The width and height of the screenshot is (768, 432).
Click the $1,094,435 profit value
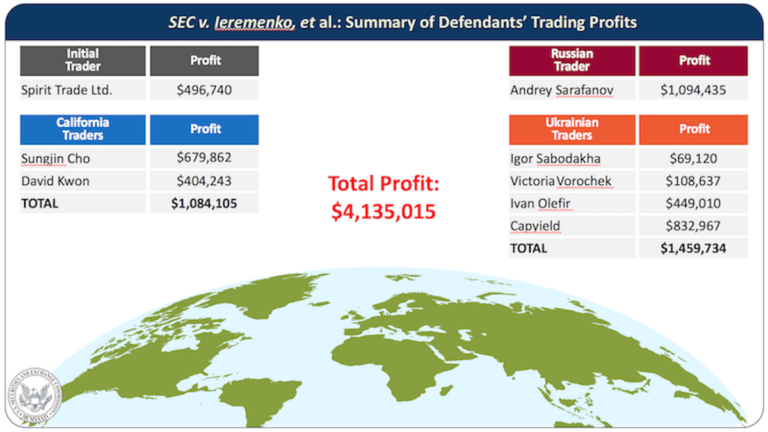click(x=694, y=90)
